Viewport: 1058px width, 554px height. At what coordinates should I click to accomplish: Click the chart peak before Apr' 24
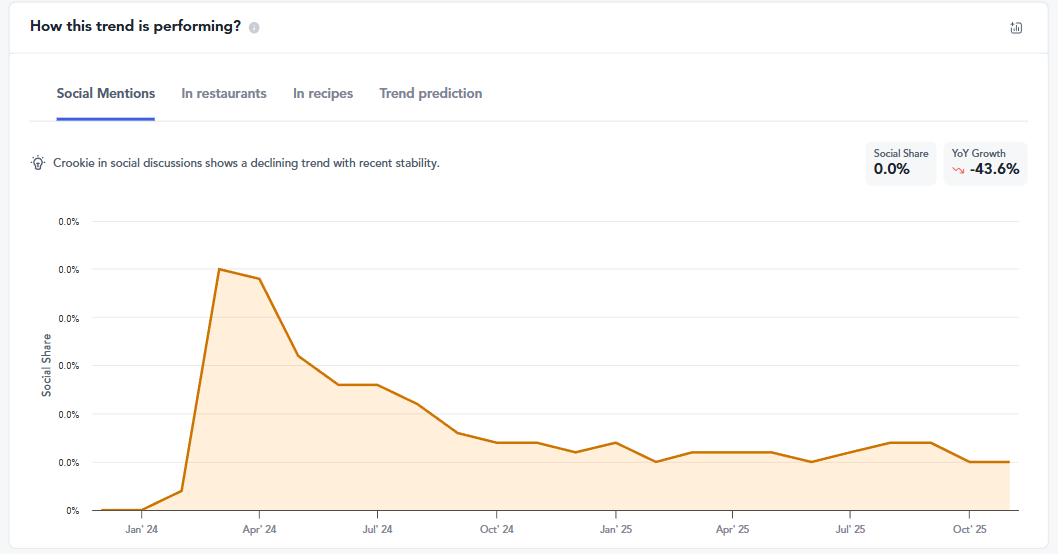coord(219,269)
